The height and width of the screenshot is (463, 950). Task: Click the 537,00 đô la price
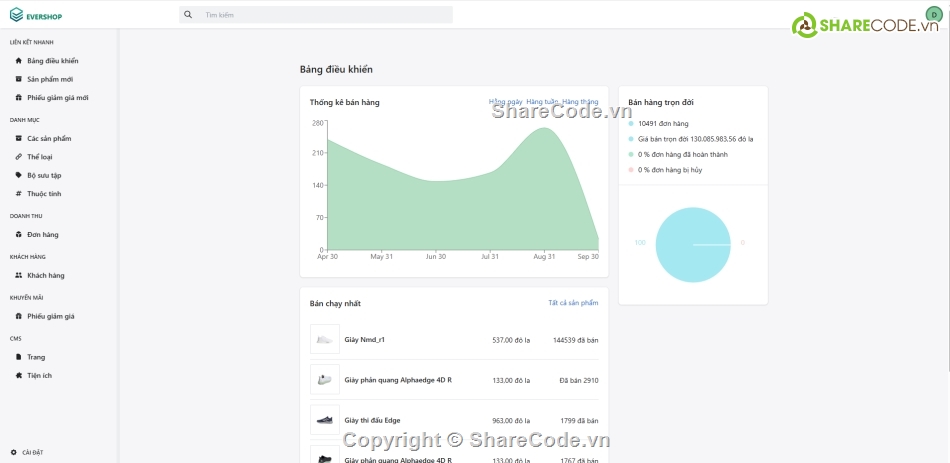coord(511,341)
